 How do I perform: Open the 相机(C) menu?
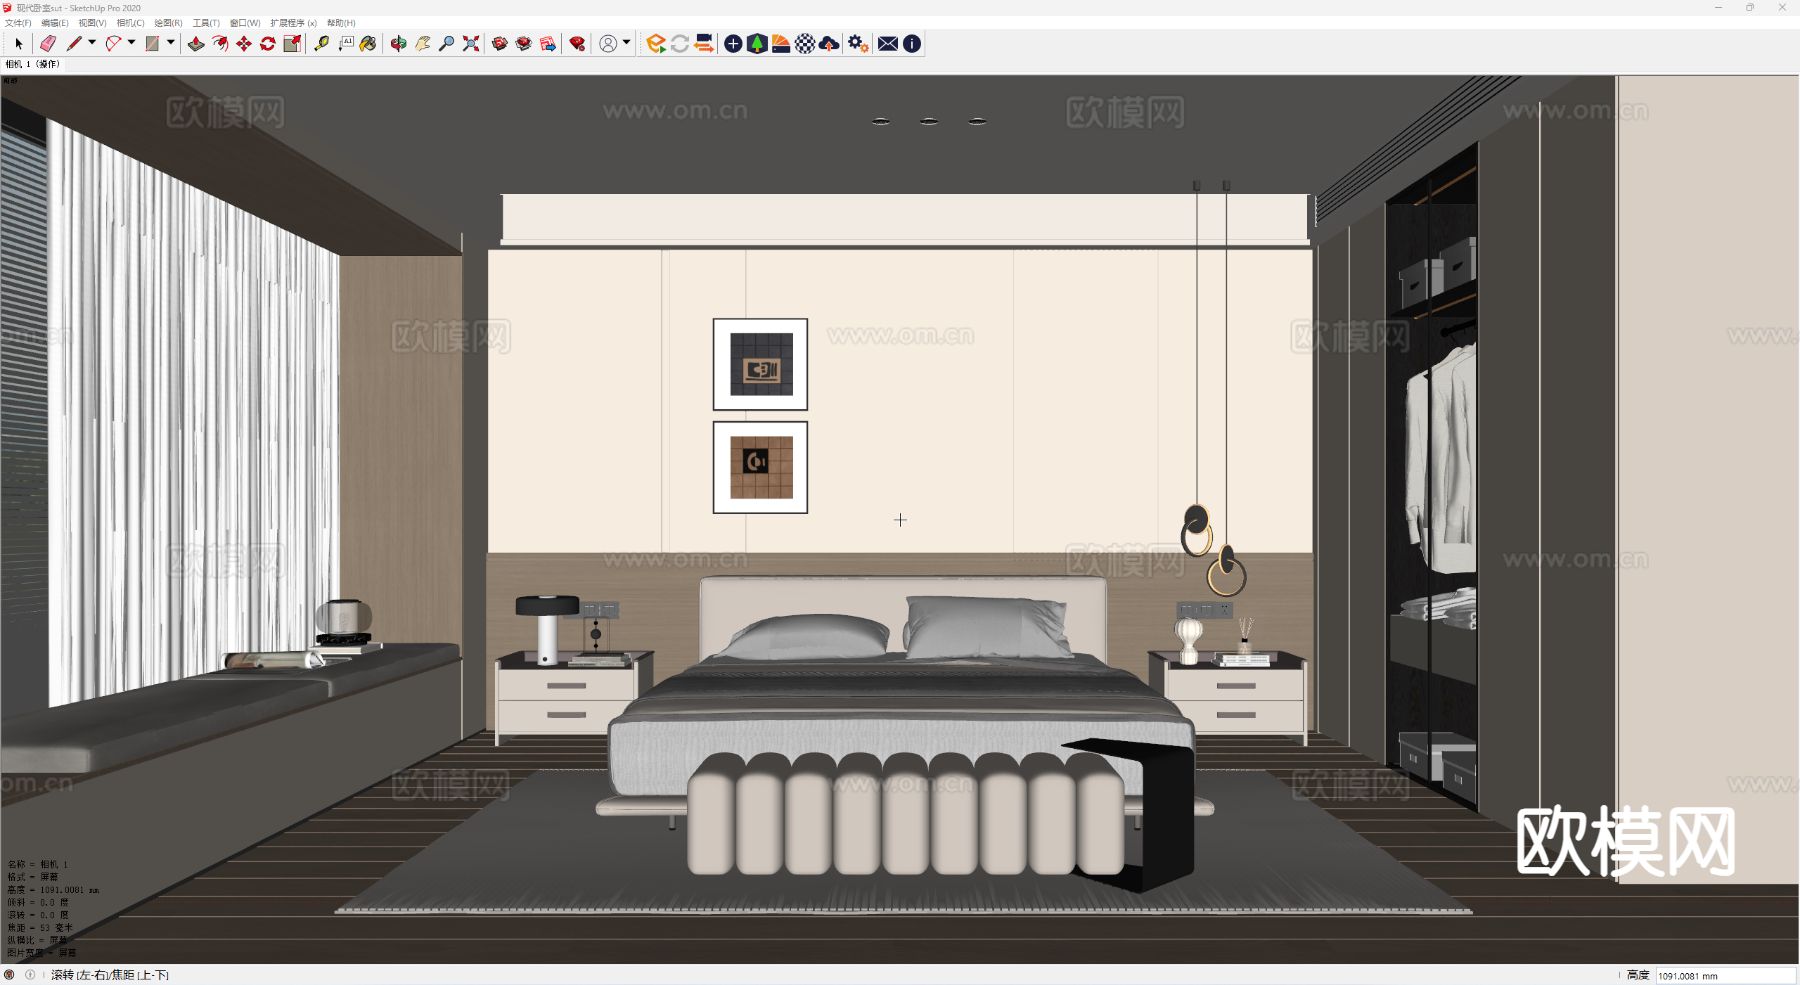tap(131, 23)
